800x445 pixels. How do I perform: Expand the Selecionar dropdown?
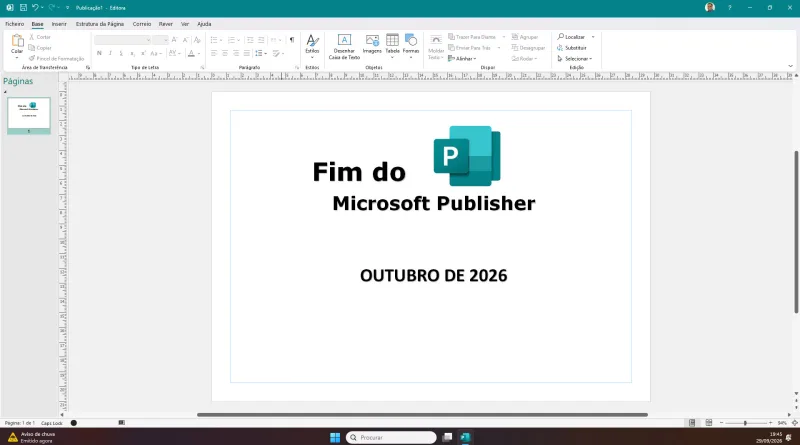pyautogui.click(x=576, y=59)
